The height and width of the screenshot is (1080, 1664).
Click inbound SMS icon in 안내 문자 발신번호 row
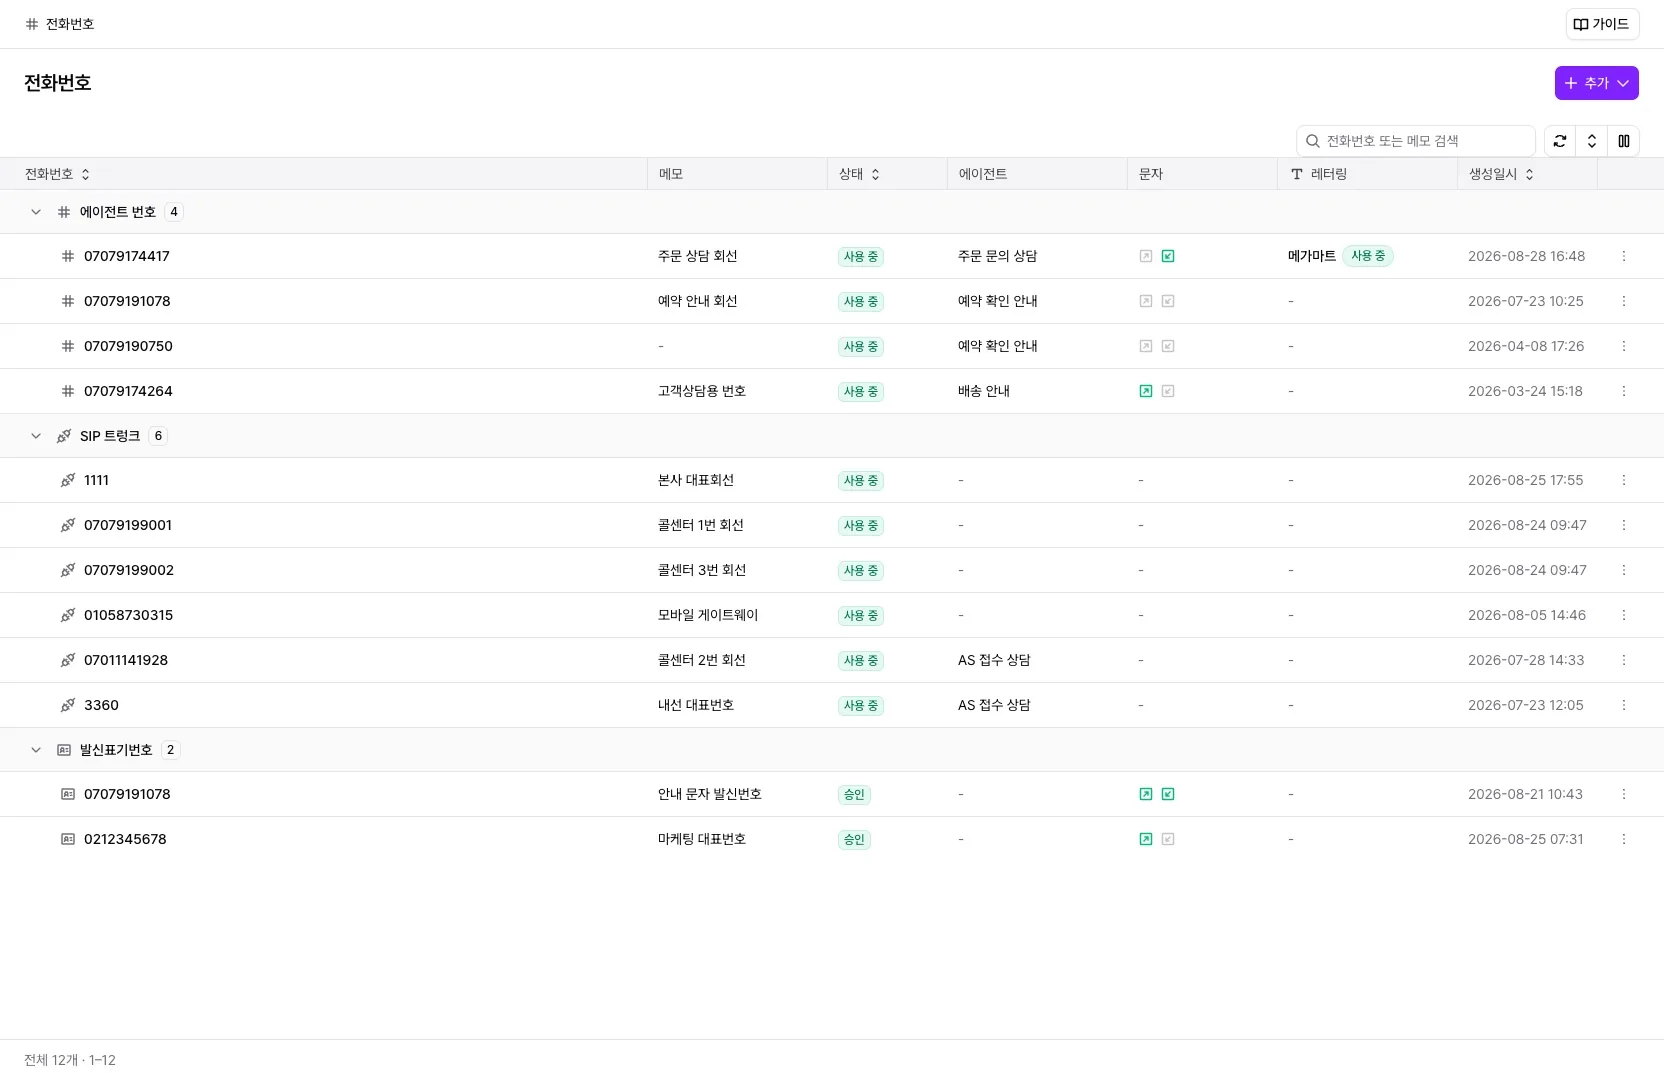point(1168,794)
